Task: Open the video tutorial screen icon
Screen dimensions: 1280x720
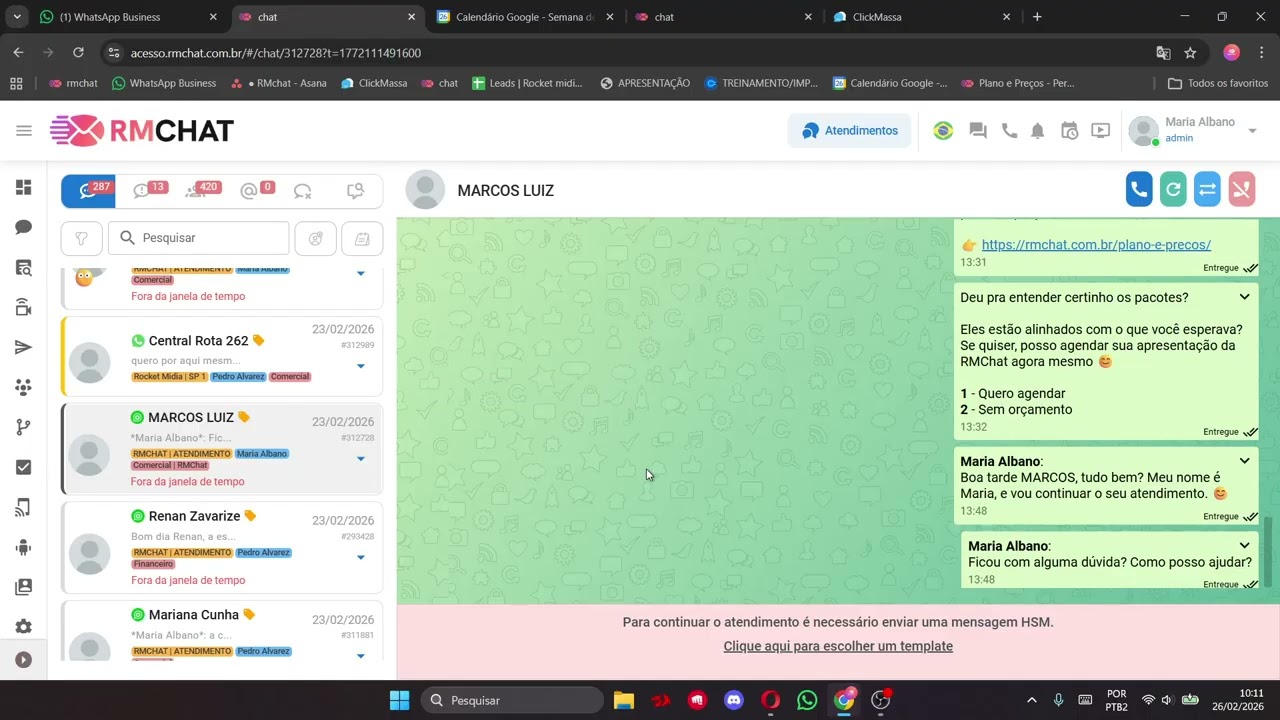Action: click(1101, 131)
